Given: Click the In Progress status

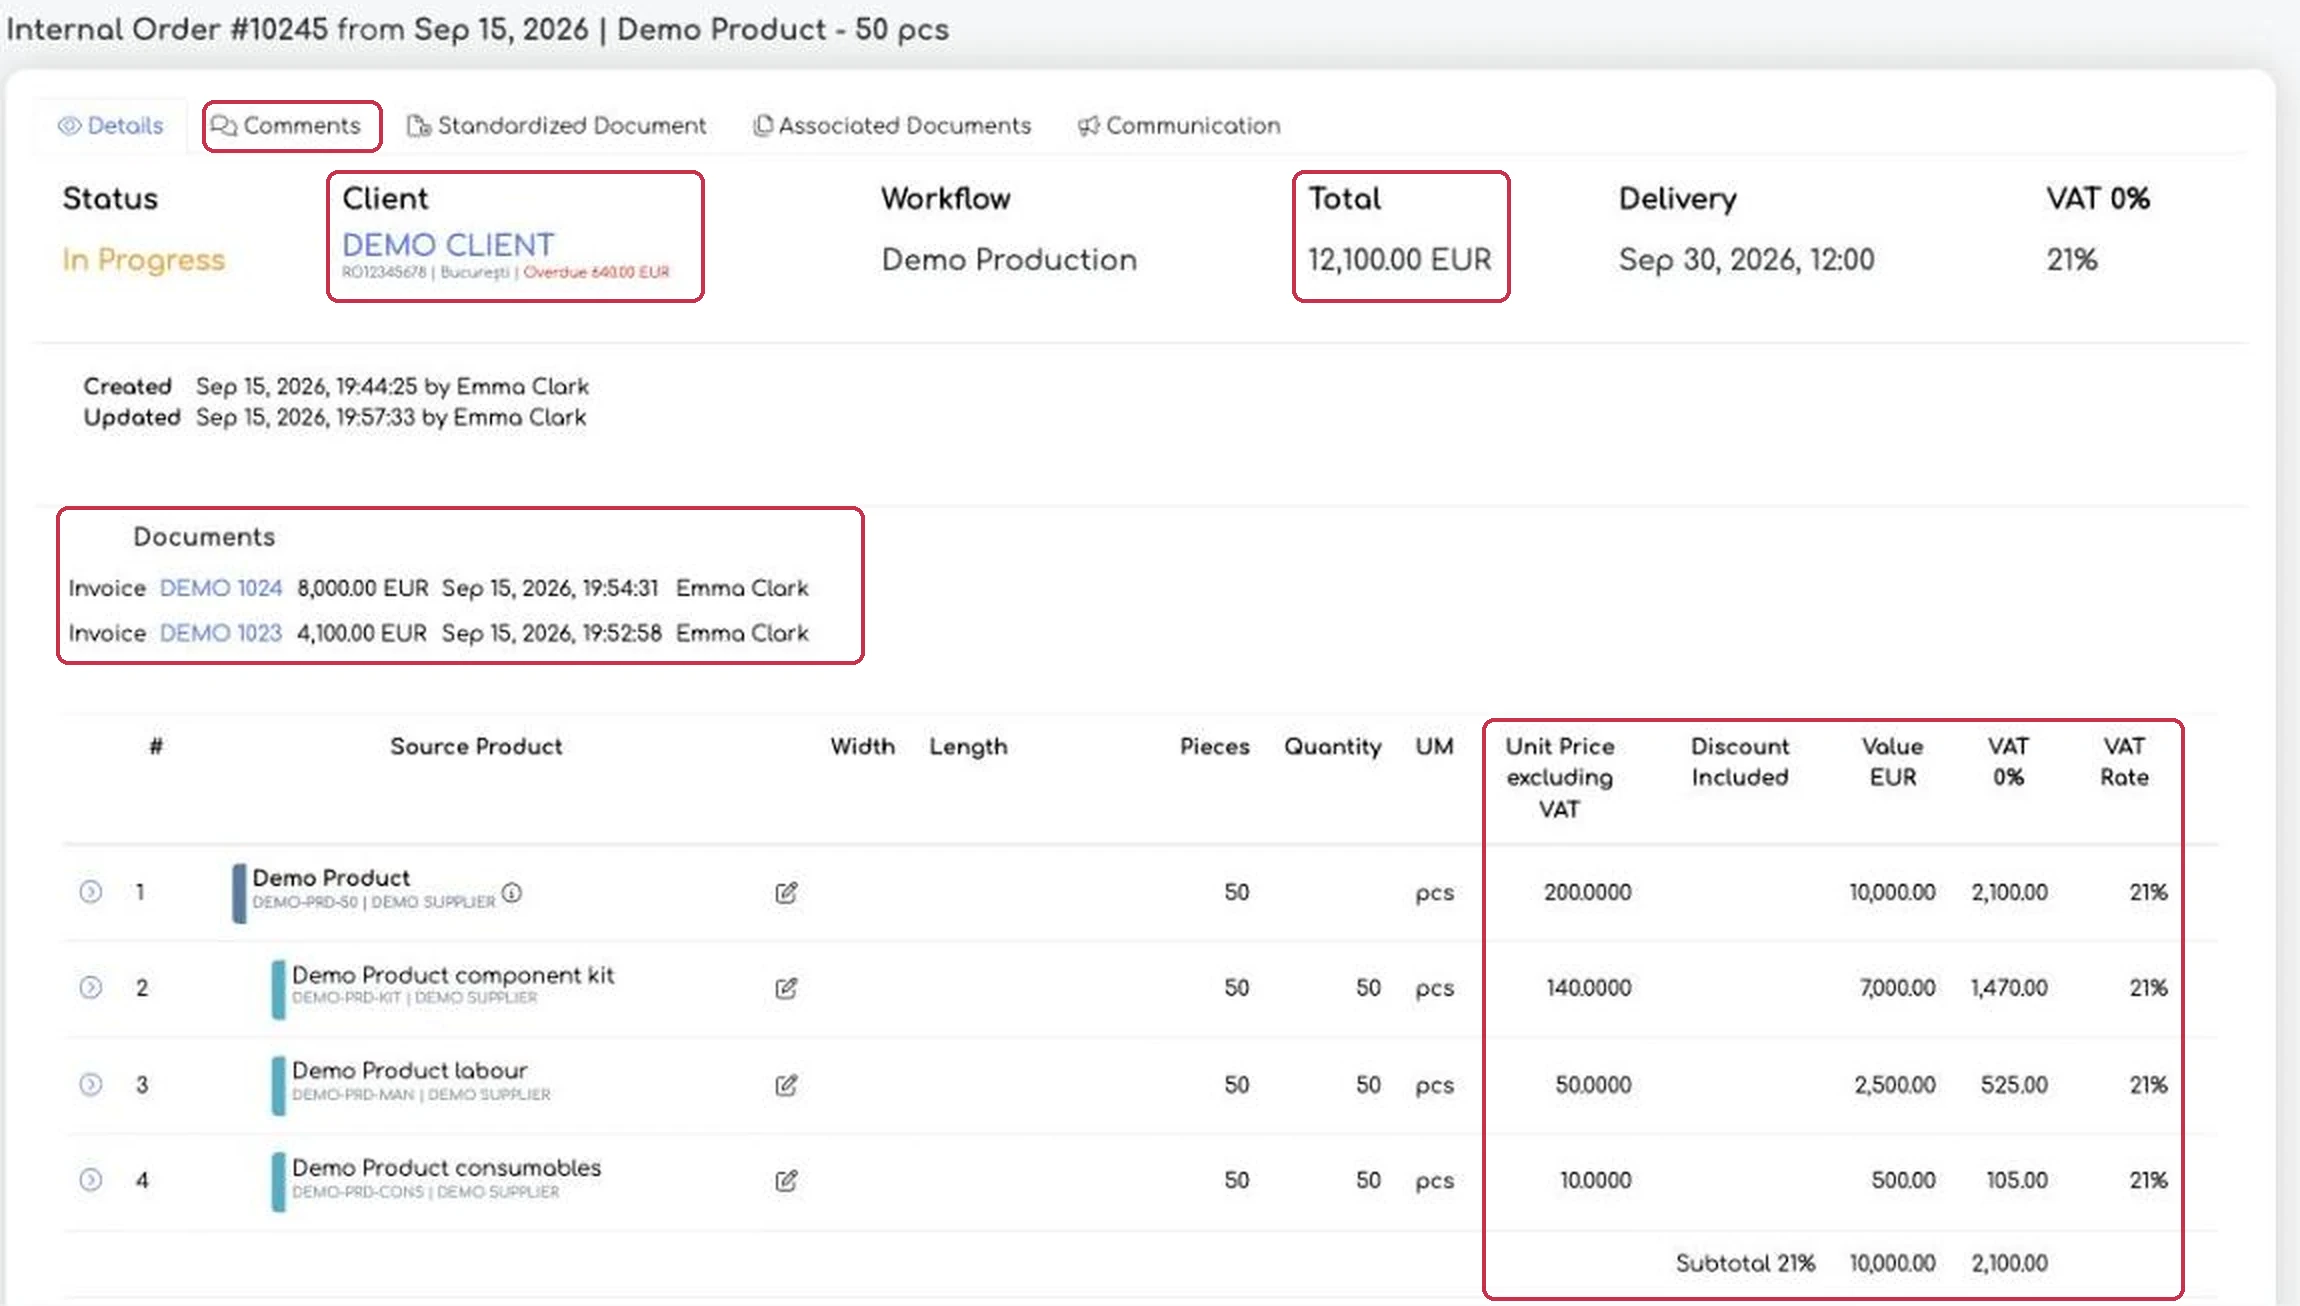Looking at the screenshot, I should [x=143, y=260].
